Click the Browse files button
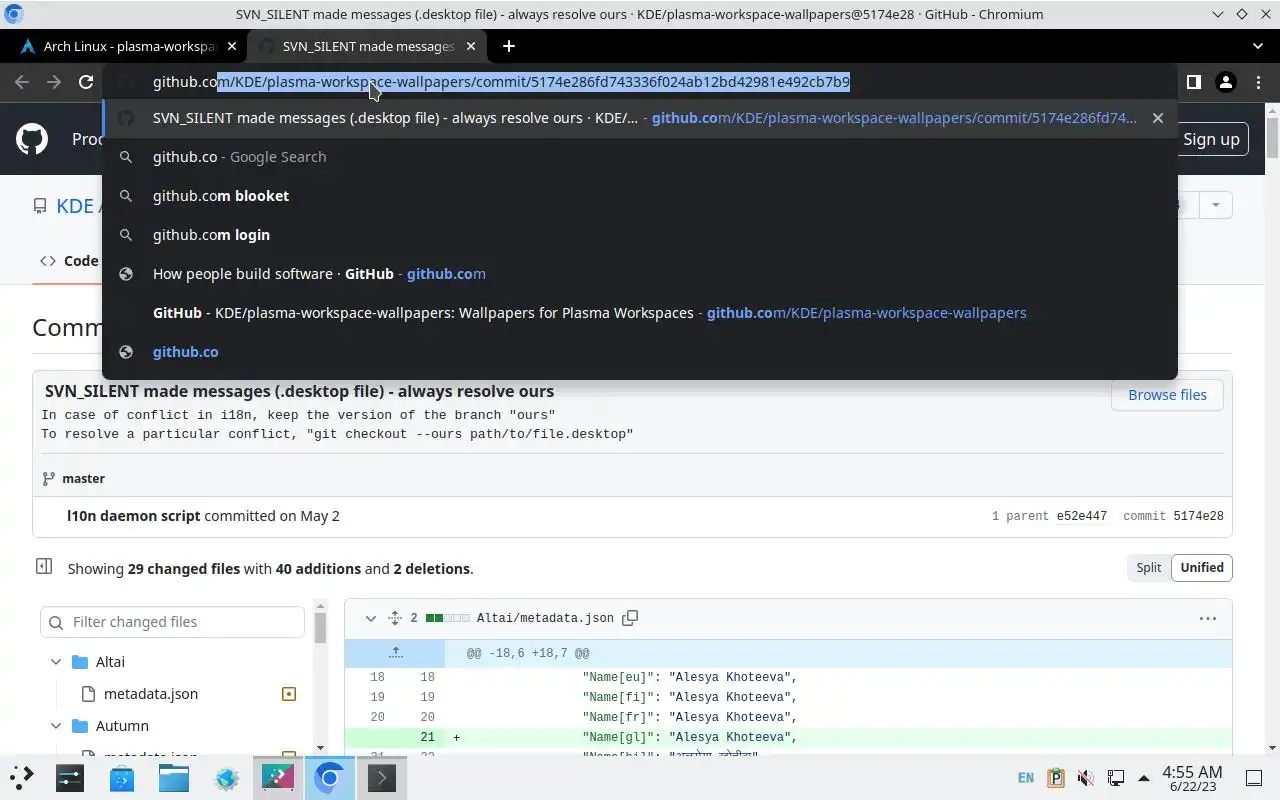Screen dimensions: 1280x800 pos(1167,395)
